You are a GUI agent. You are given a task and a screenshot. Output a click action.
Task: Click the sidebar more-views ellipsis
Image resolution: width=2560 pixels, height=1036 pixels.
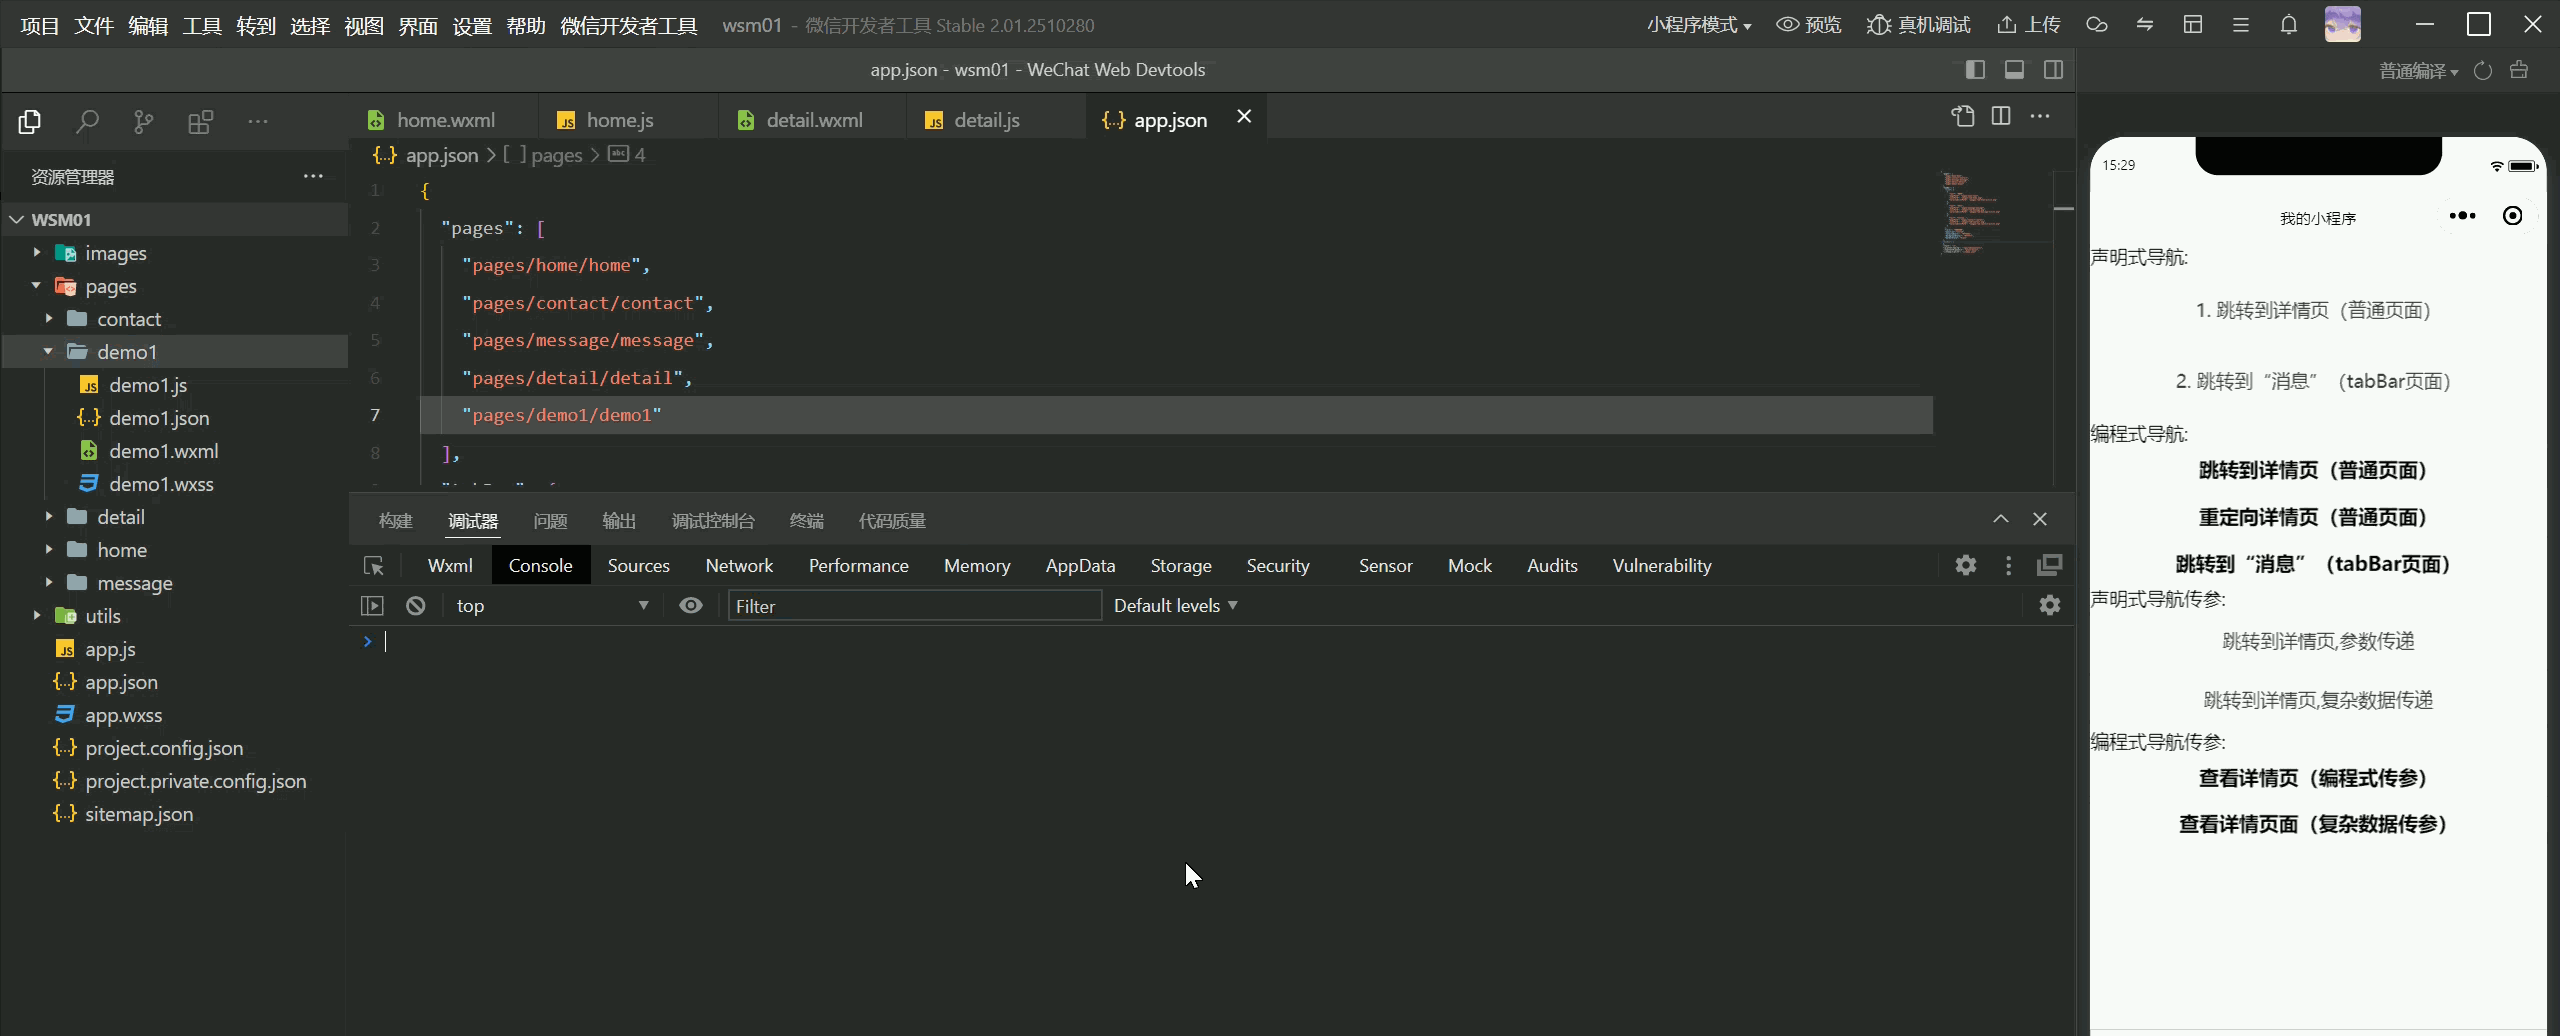[258, 122]
